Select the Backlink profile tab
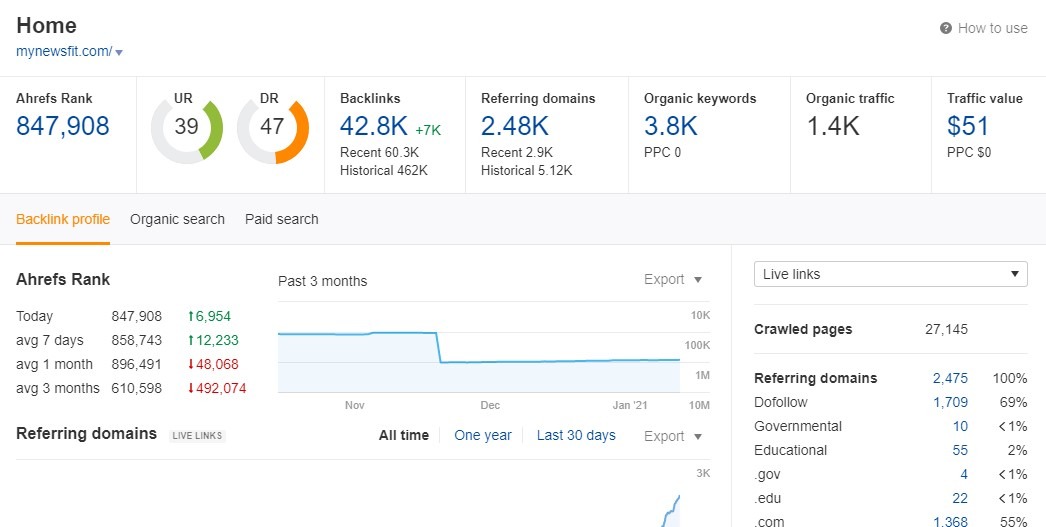1046x527 pixels. point(63,219)
